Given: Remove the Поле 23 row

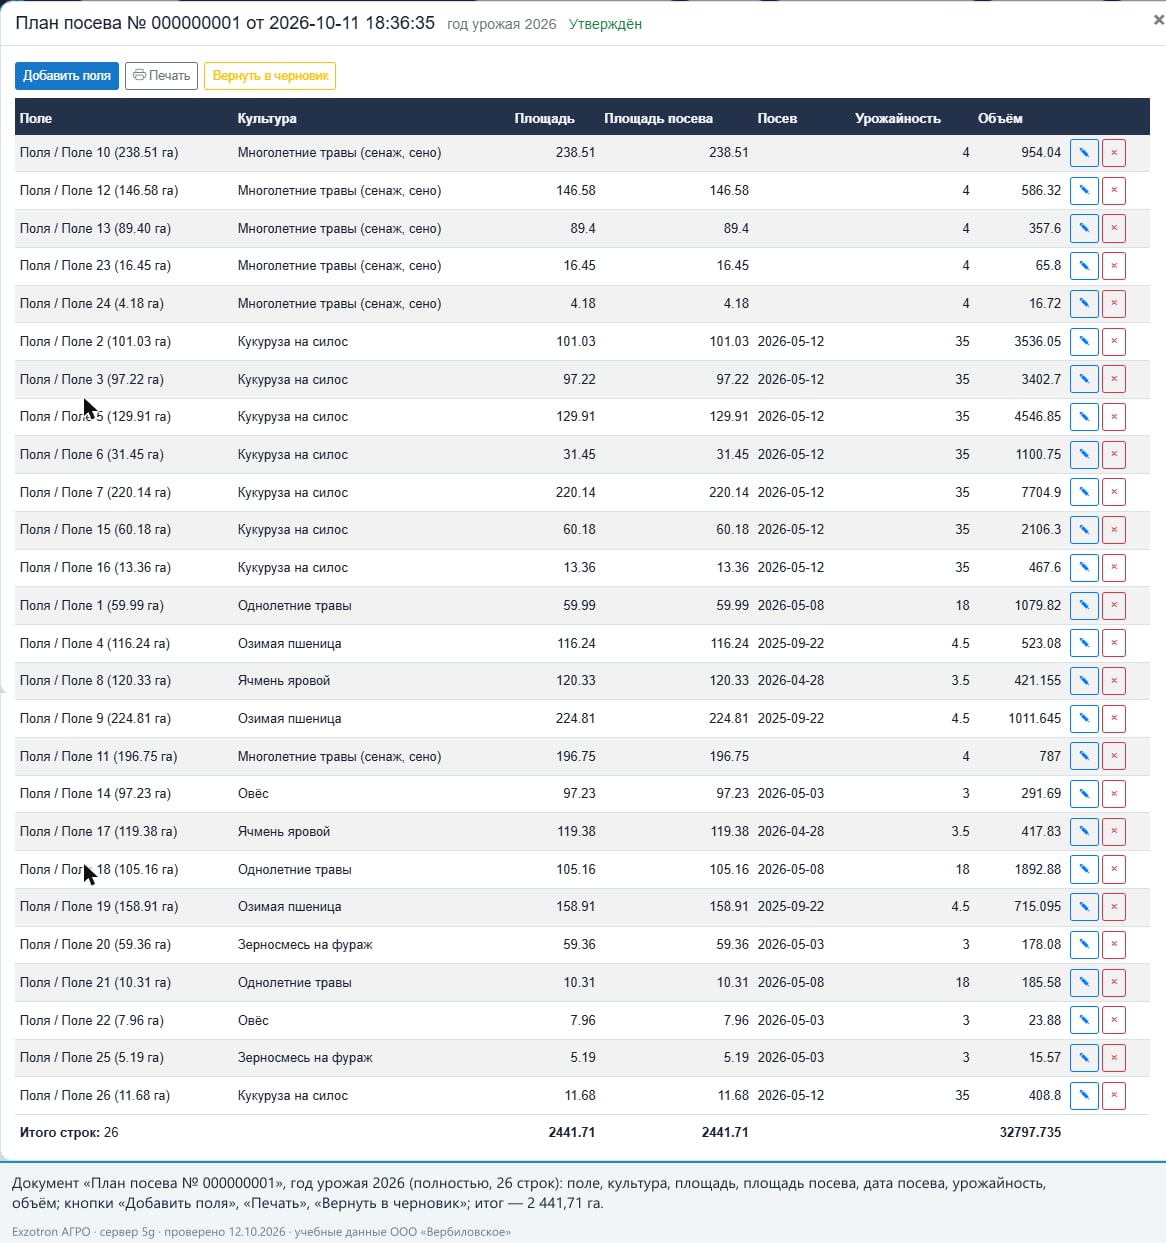Looking at the screenshot, I should click(1113, 266).
